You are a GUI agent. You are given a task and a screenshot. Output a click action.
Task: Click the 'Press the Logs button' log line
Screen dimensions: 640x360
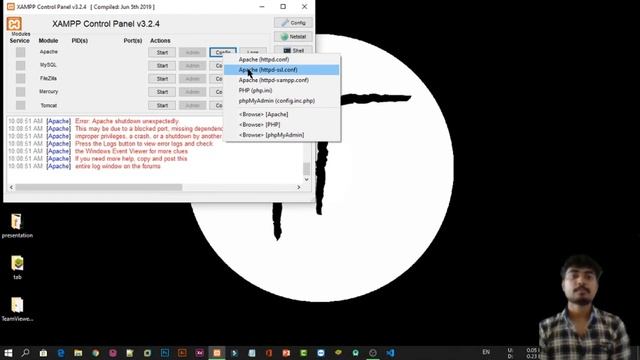click(x=144, y=144)
